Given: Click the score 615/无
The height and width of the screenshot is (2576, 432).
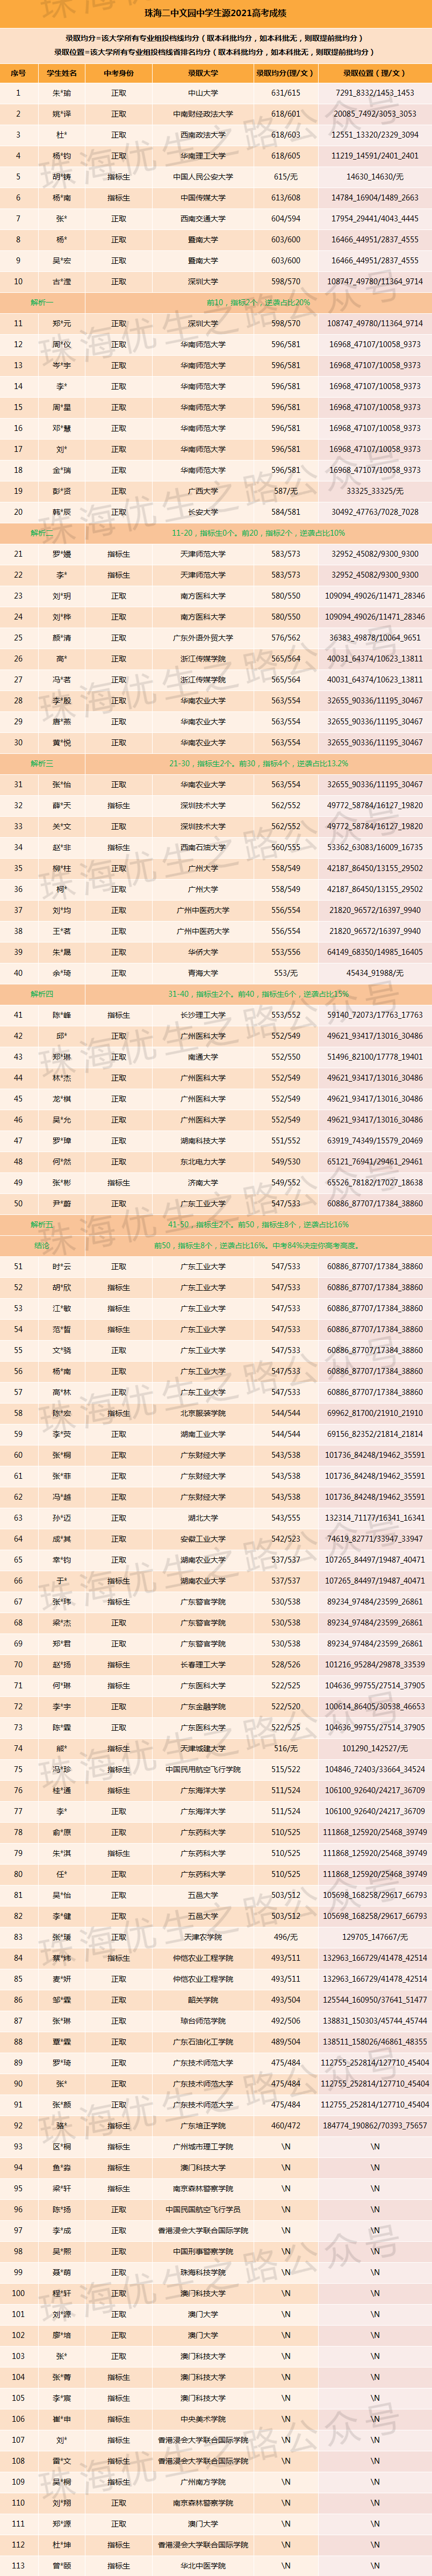Looking at the screenshot, I should point(286,177).
